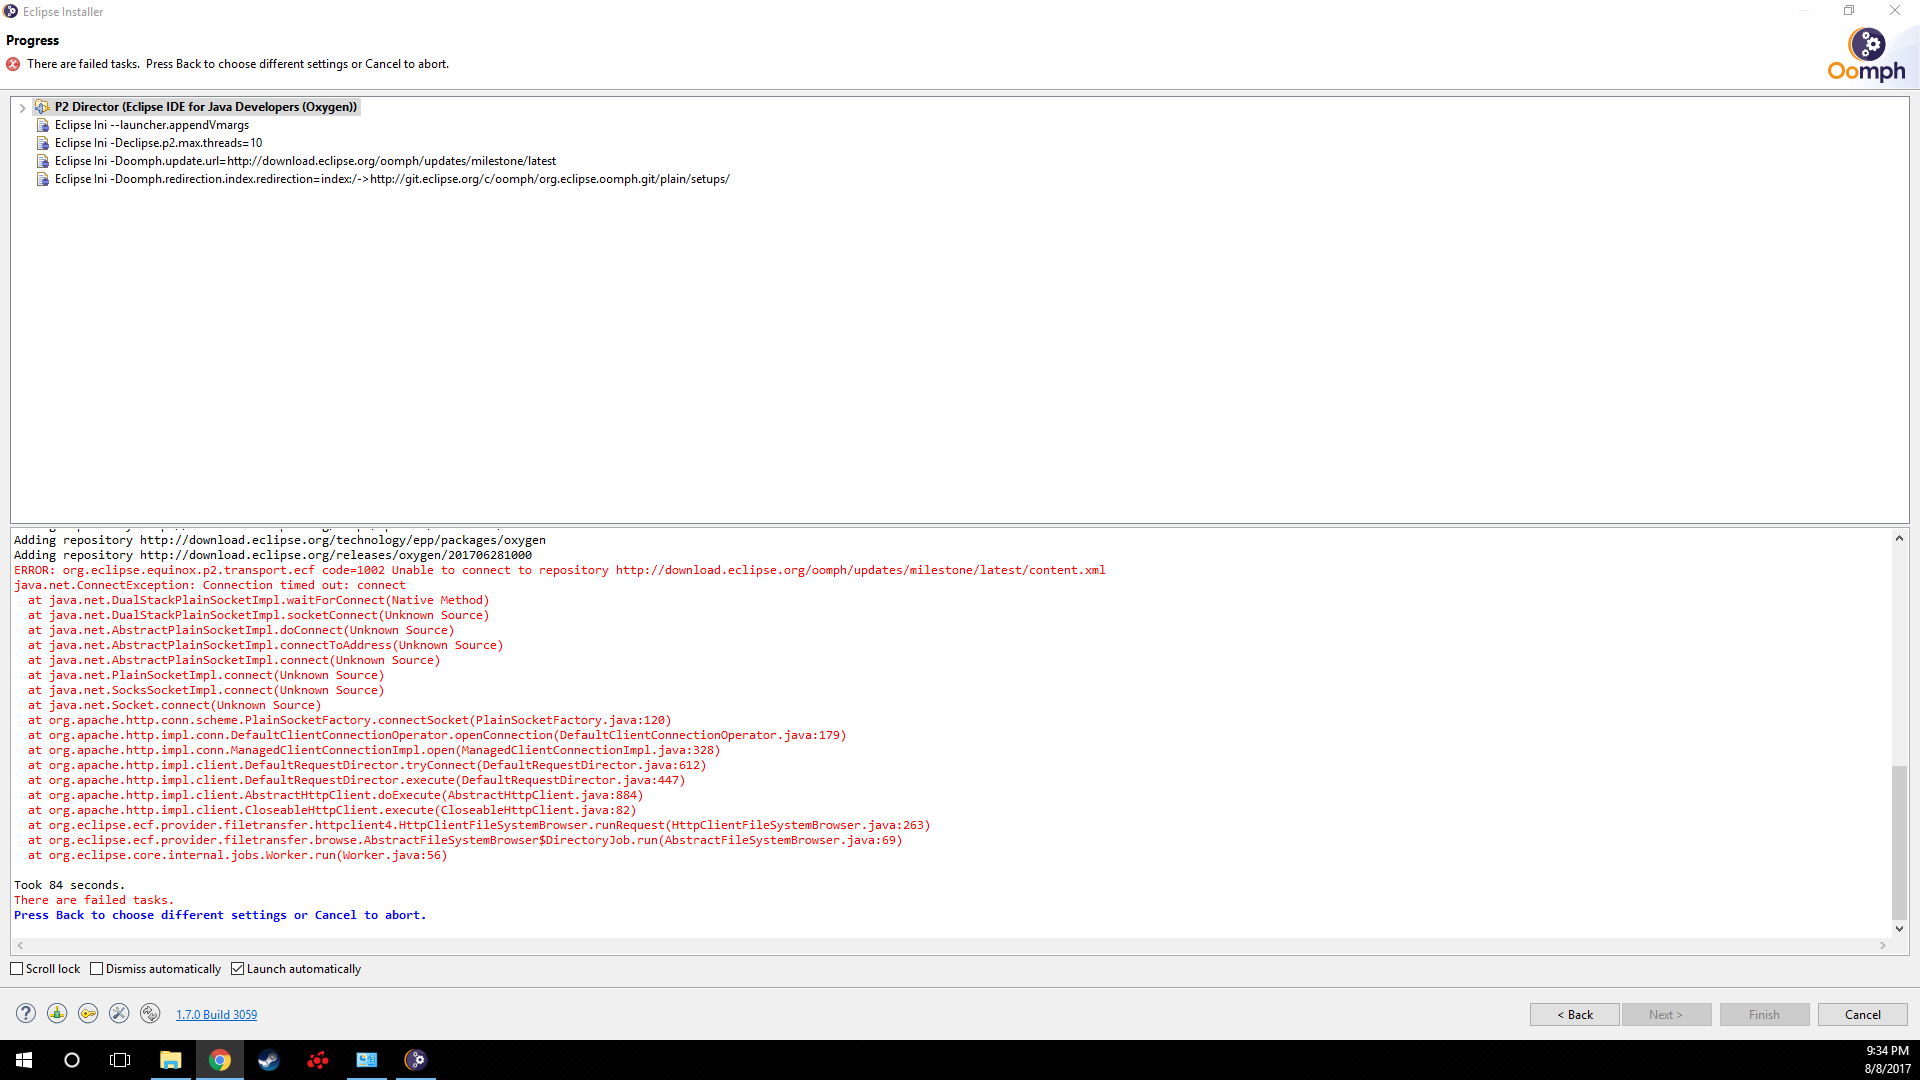Open the red molecule app on taskbar
This screenshot has height=1080, width=1920.
pyautogui.click(x=318, y=1060)
